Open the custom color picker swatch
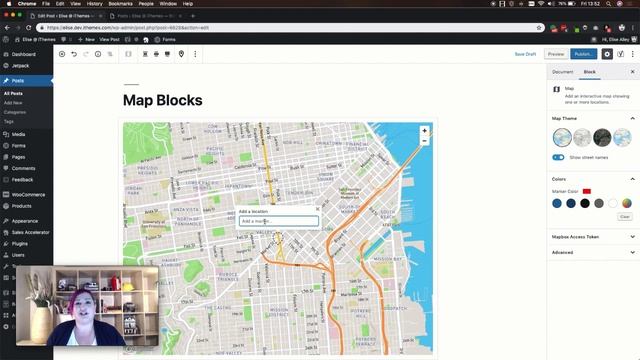 click(627, 203)
